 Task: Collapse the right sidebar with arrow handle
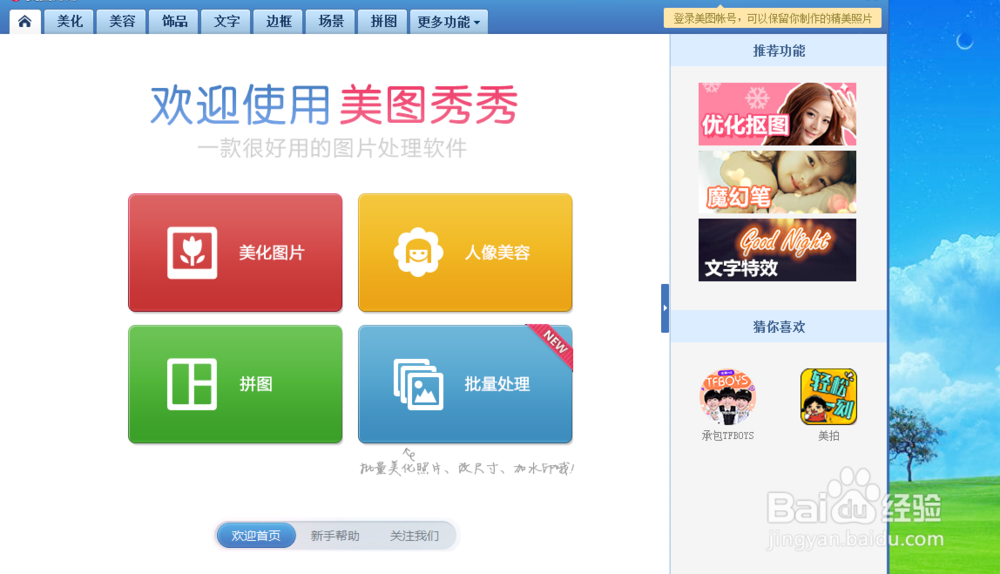pos(665,308)
